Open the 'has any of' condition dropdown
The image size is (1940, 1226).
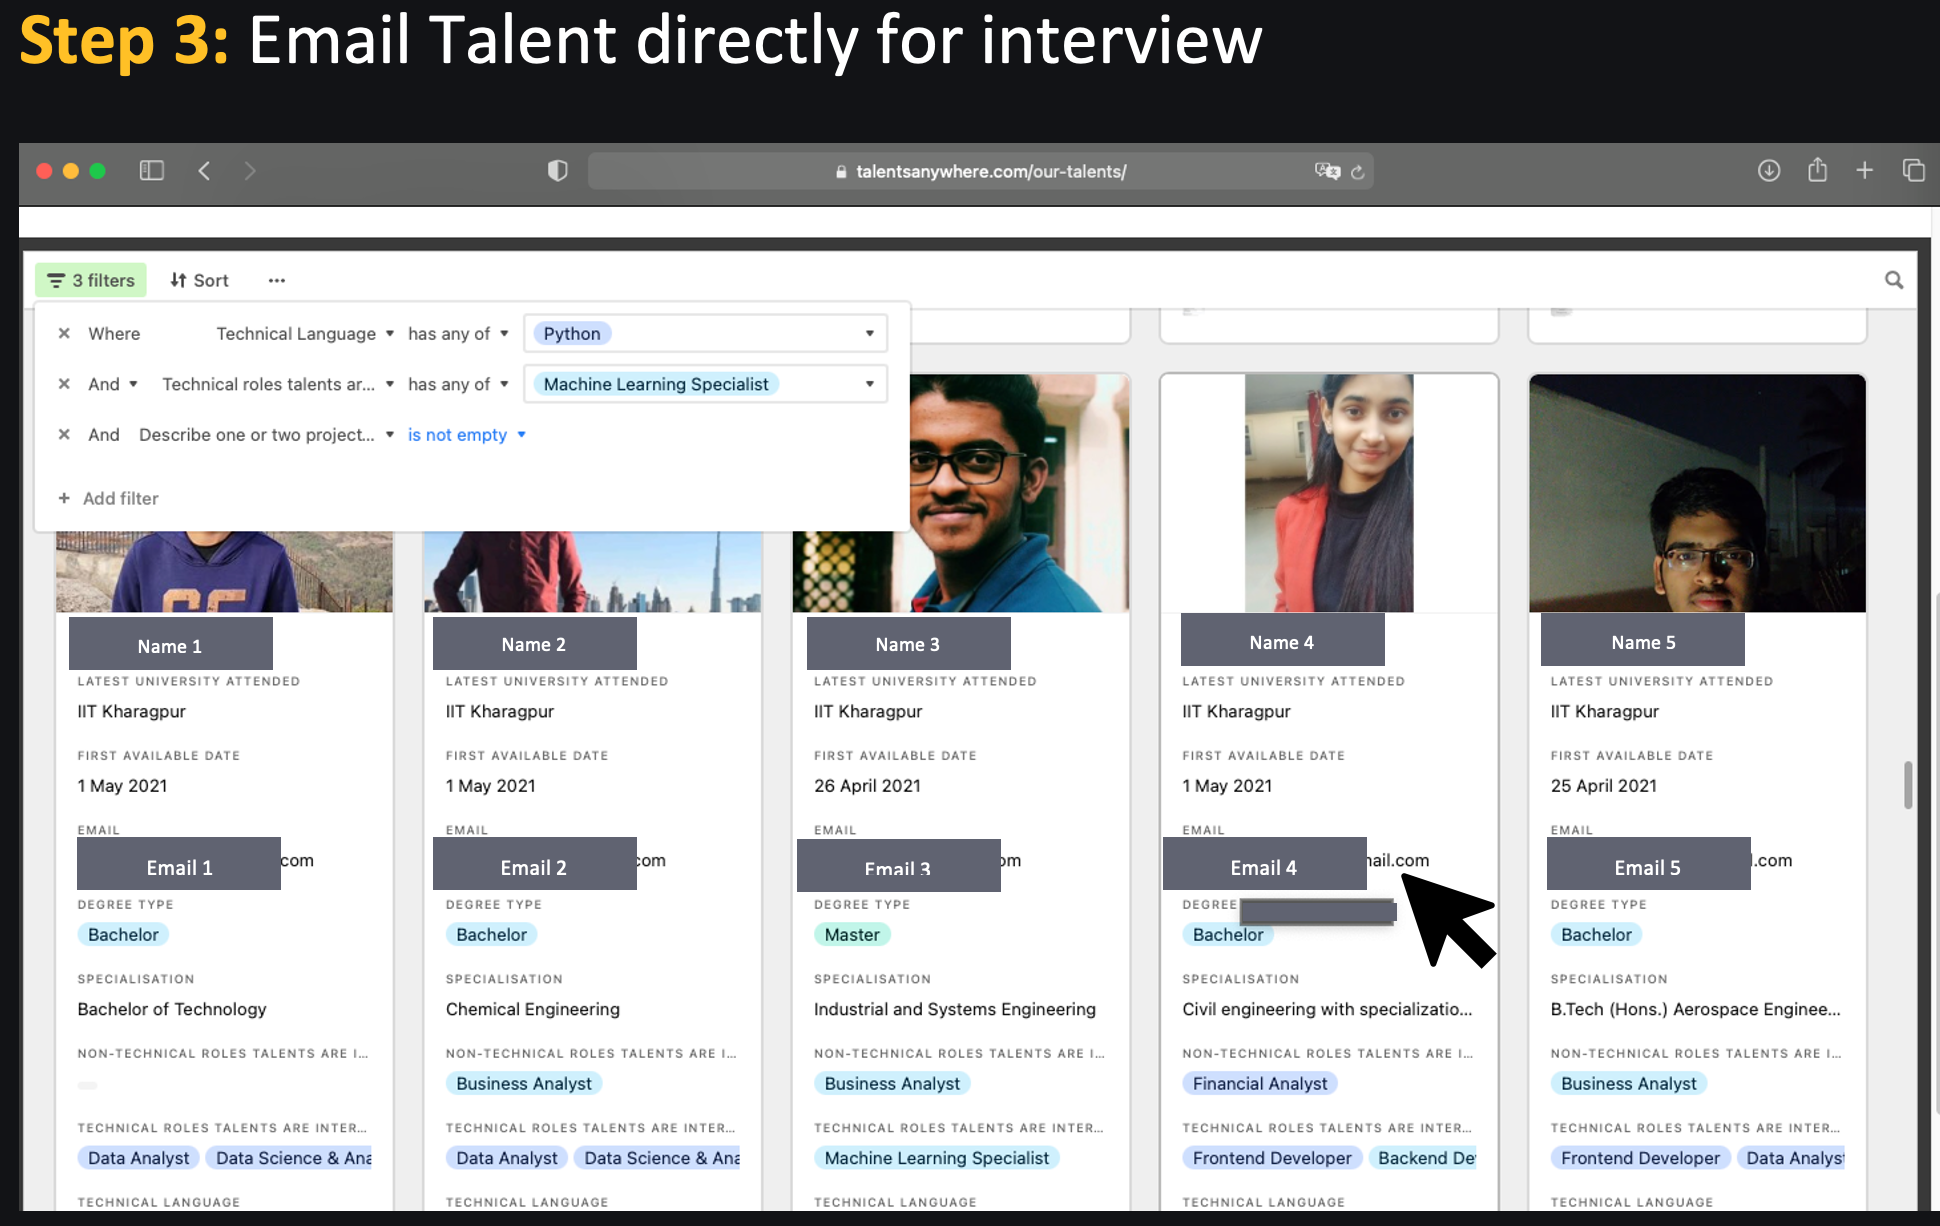[x=457, y=333]
